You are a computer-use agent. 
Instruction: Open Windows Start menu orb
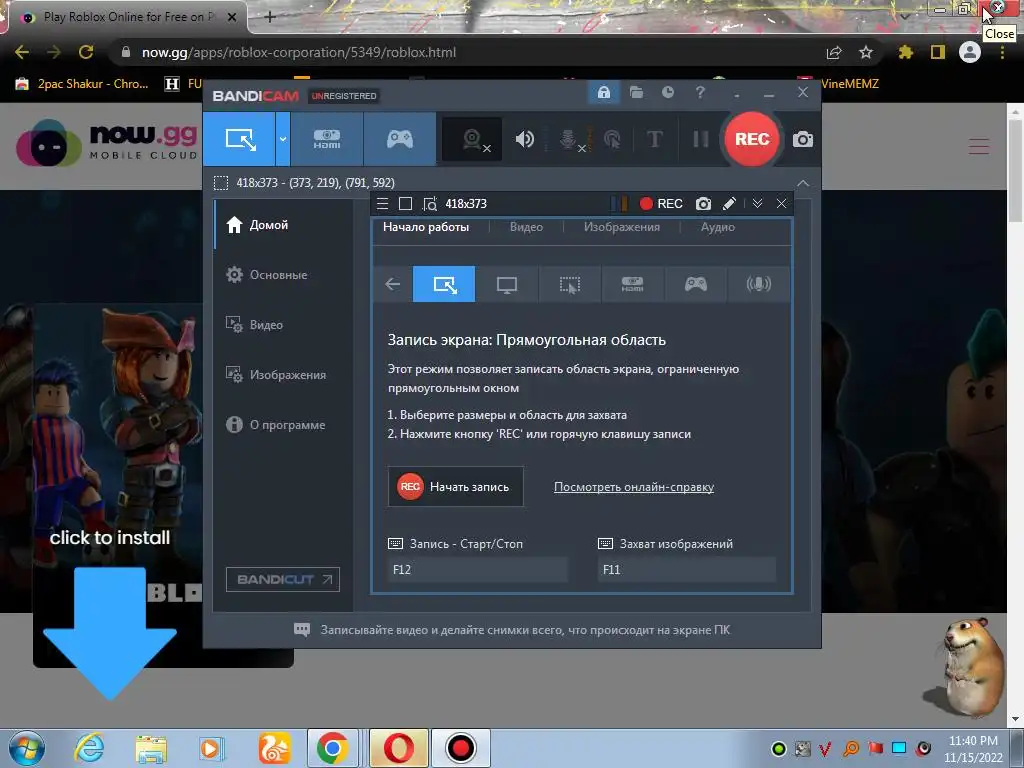pos(26,748)
